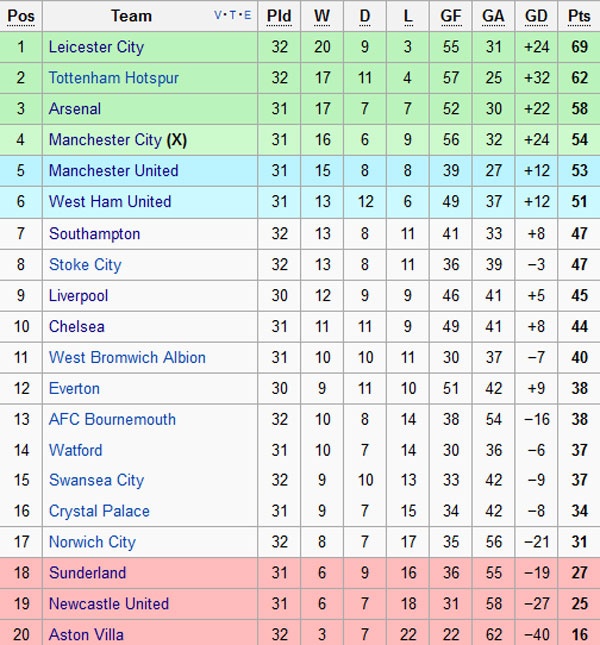This screenshot has width=600, height=645.
Task: Open the Southampton team link
Action: click(x=95, y=234)
